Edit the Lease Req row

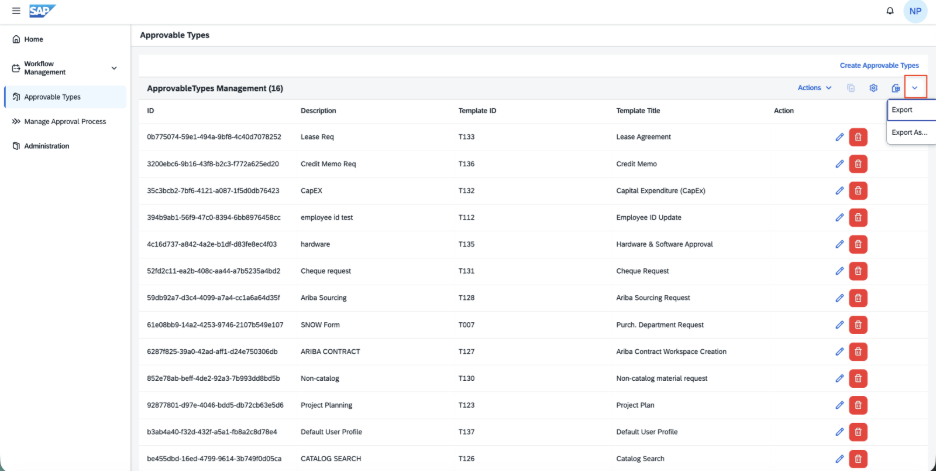(839, 137)
